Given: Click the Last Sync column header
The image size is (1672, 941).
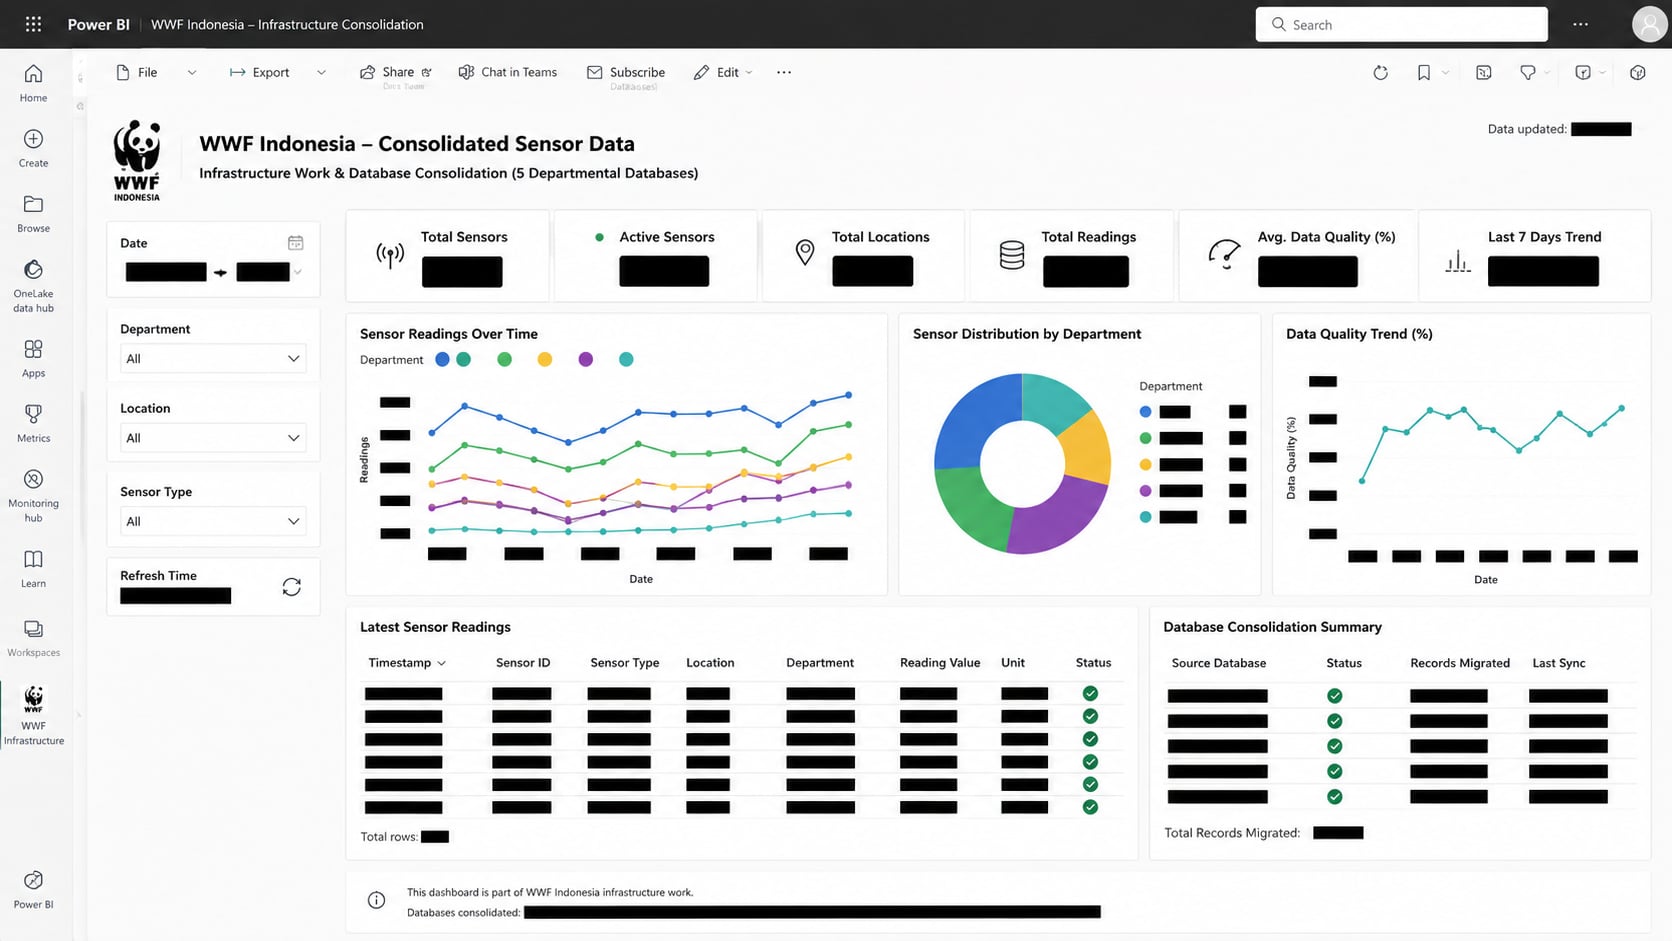Looking at the screenshot, I should click(1559, 663).
